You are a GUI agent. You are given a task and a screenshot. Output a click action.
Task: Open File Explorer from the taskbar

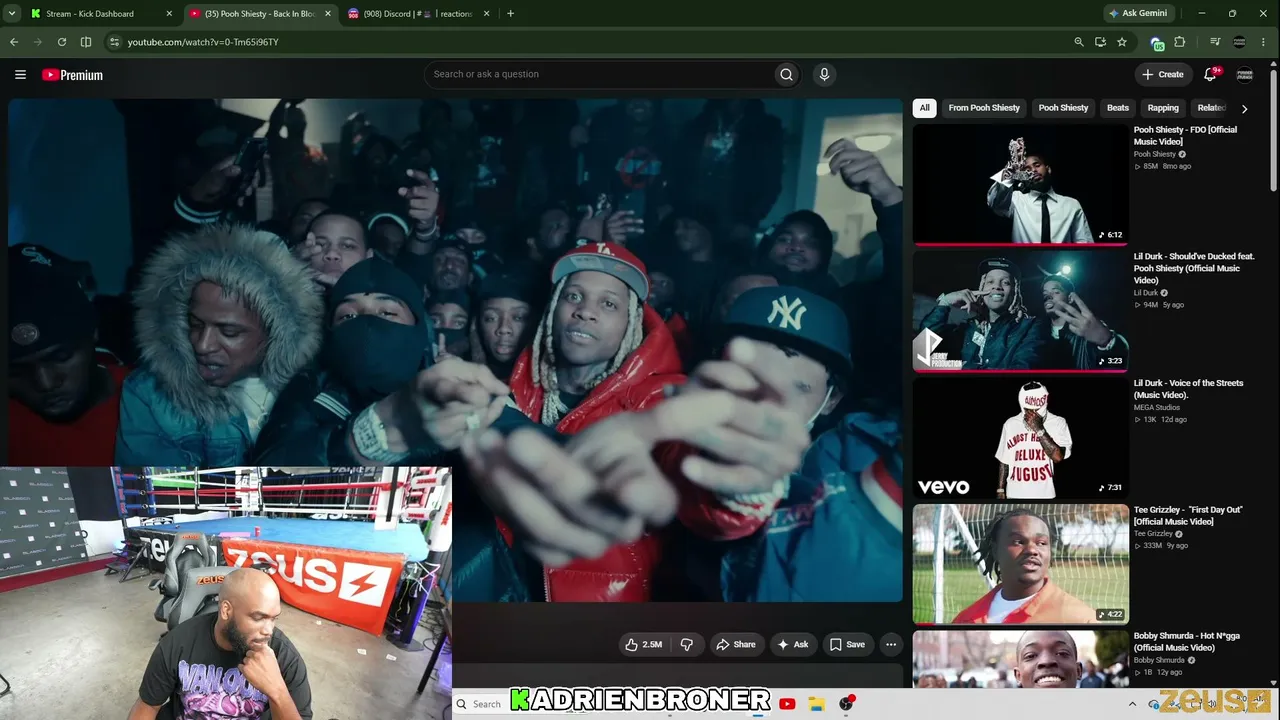tap(816, 704)
